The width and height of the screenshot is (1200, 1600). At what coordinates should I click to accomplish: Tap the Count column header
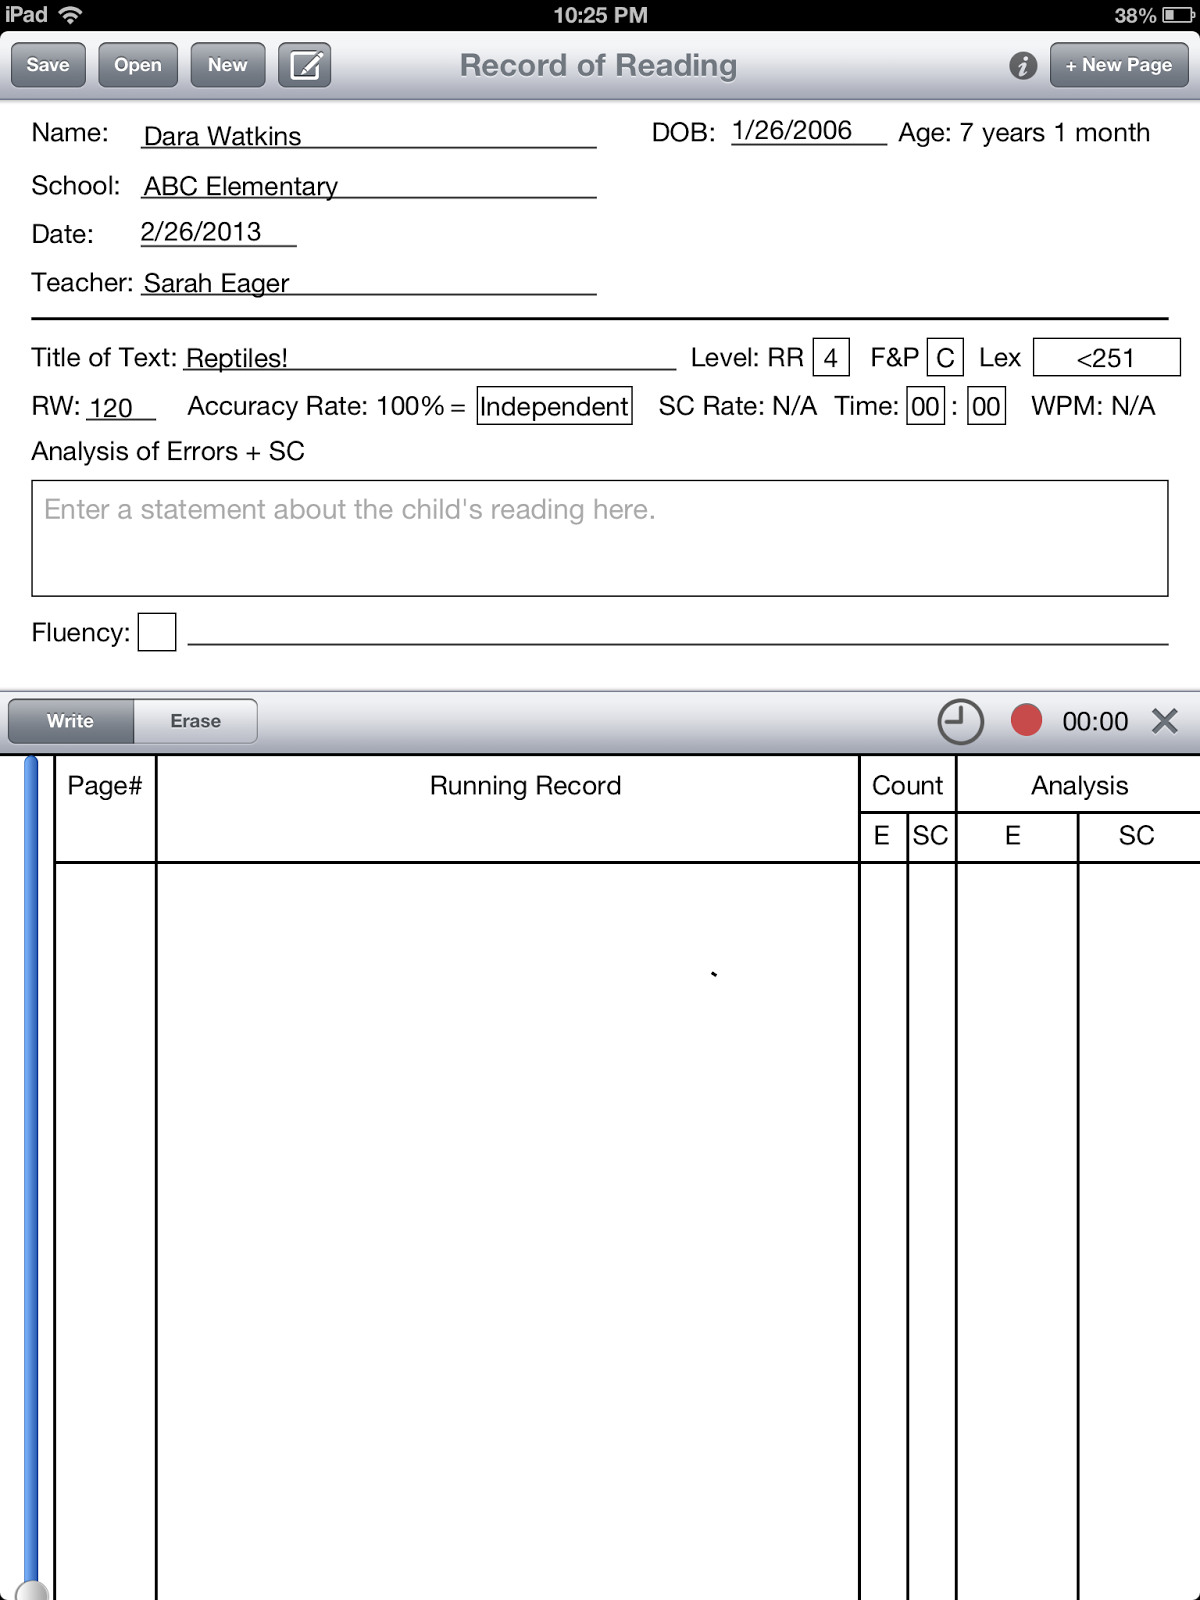tap(907, 786)
